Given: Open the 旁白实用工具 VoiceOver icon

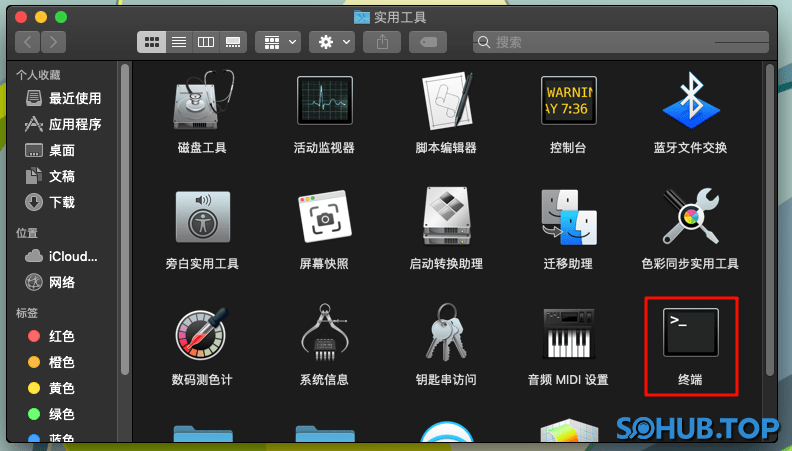Looking at the screenshot, I should pos(202,217).
